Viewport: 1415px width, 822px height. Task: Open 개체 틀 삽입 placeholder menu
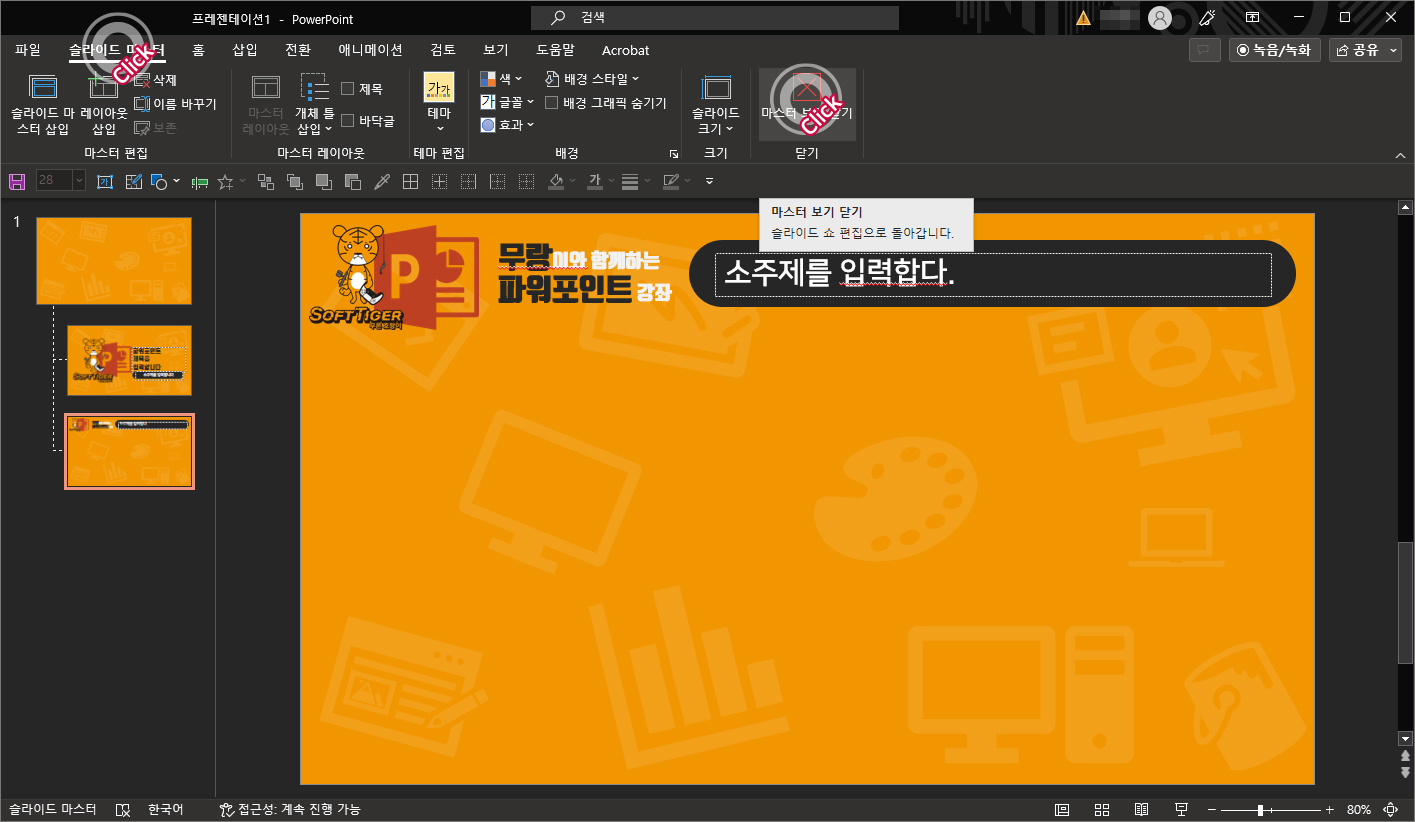coord(315,105)
